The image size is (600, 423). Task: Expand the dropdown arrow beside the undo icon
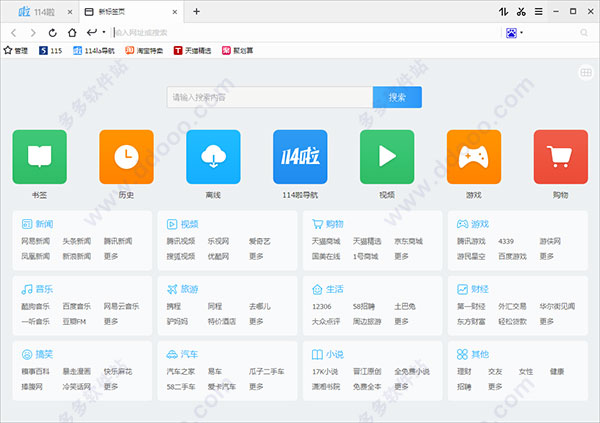[x=104, y=33]
